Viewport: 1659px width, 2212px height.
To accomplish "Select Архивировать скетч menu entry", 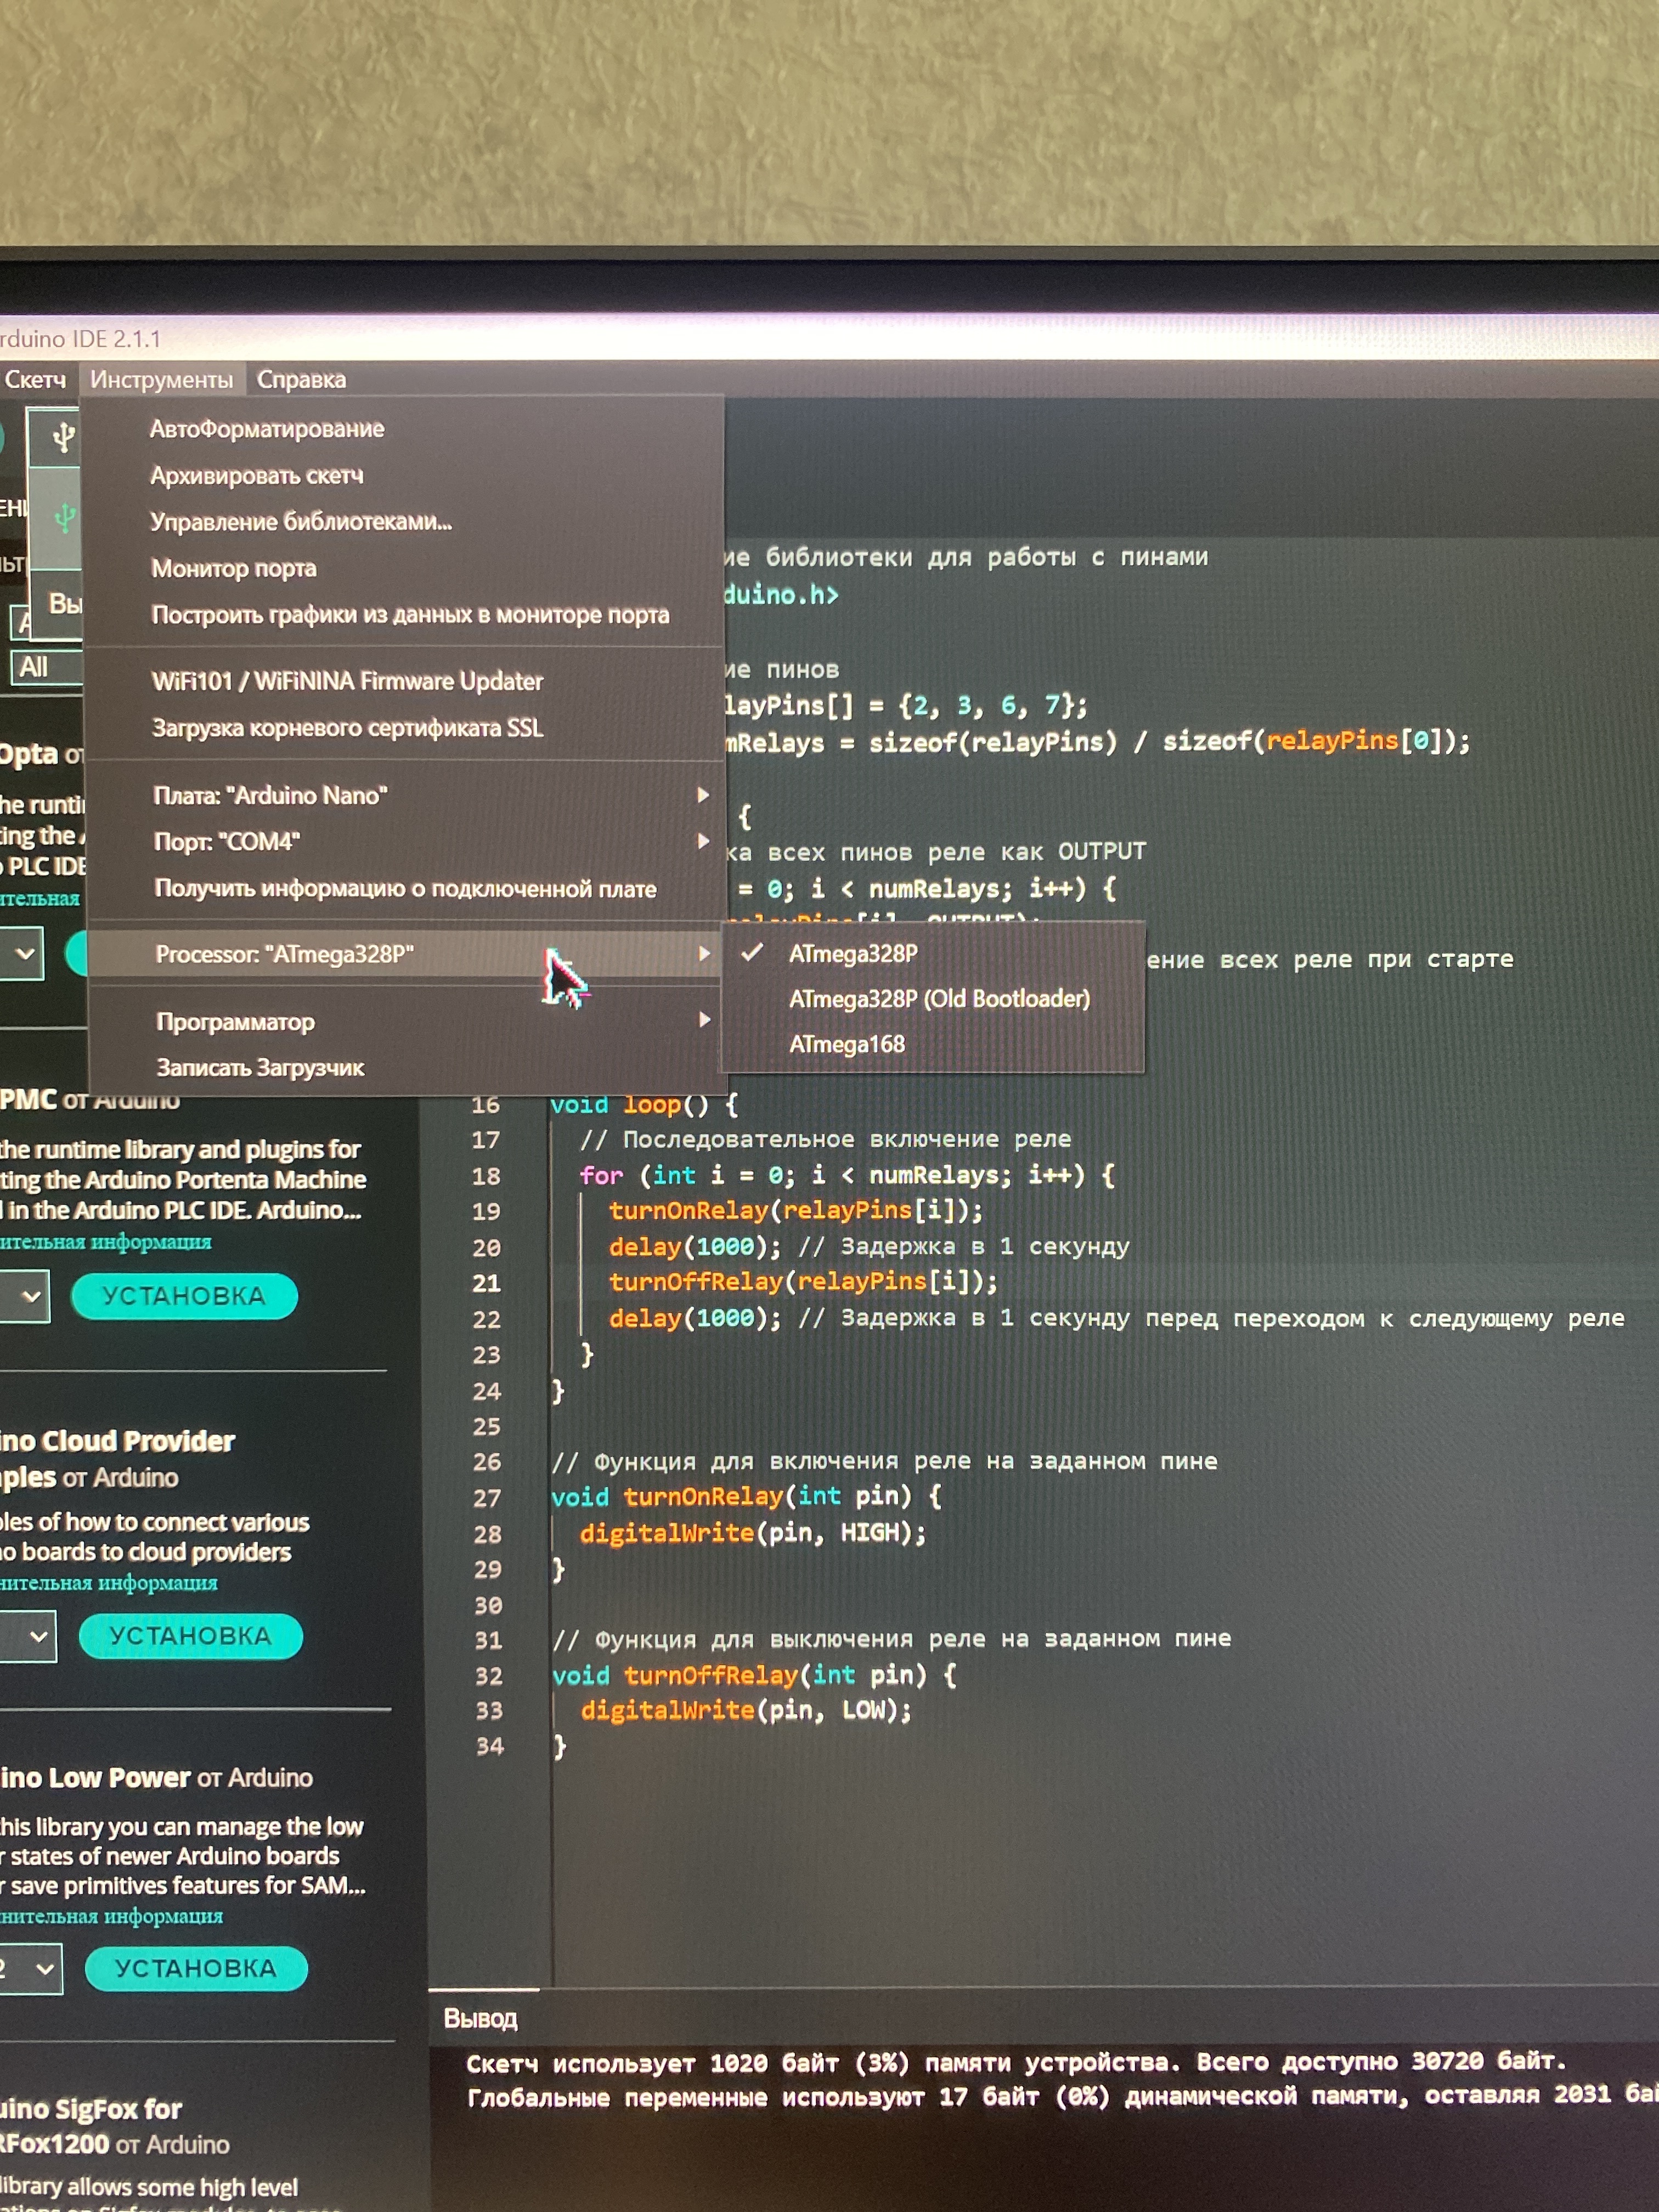I will [257, 476].
